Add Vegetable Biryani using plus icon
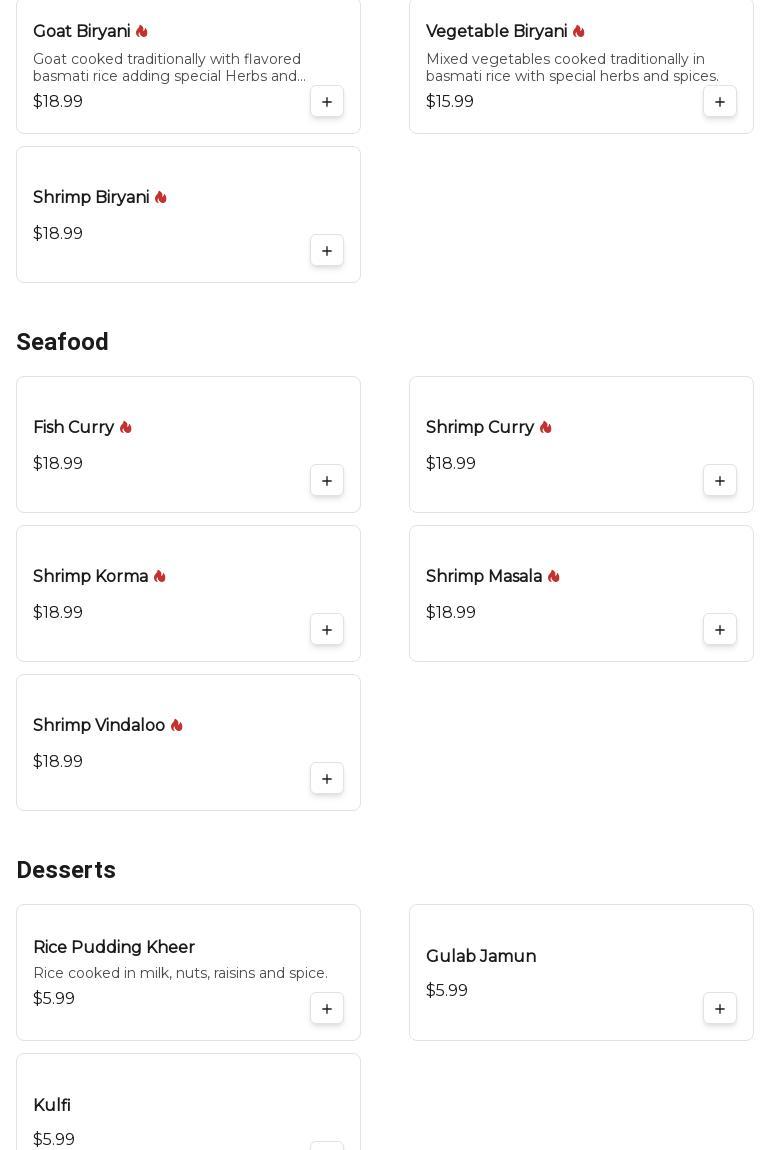Viewport: 770px width, 1150px height. 720,102
